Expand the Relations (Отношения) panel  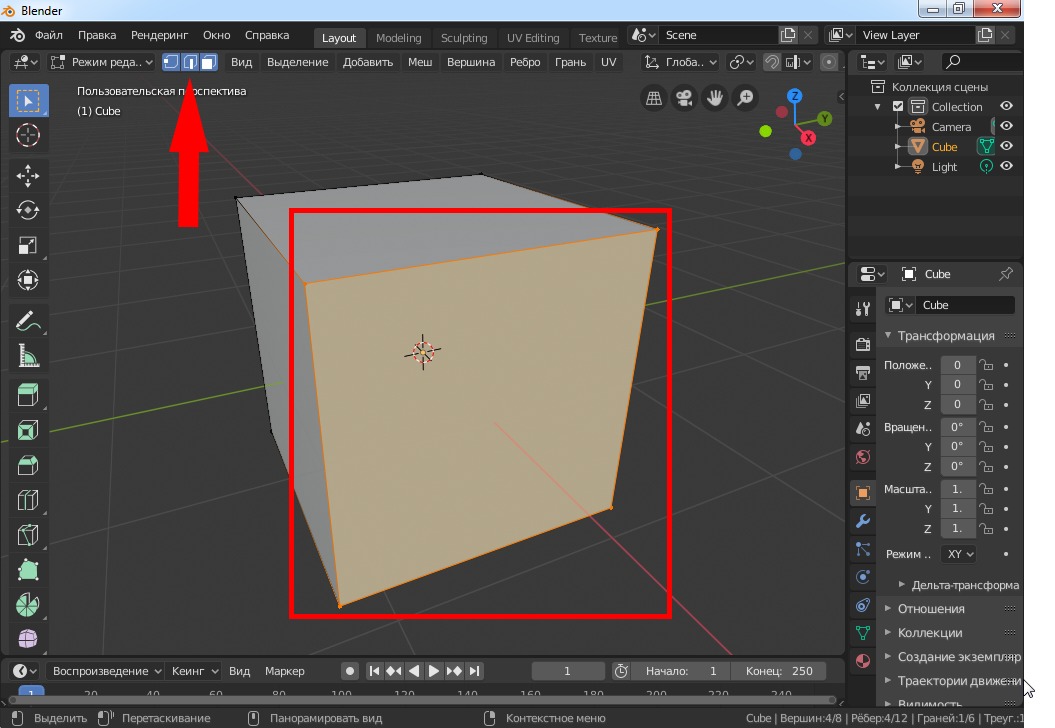(930, 608)
